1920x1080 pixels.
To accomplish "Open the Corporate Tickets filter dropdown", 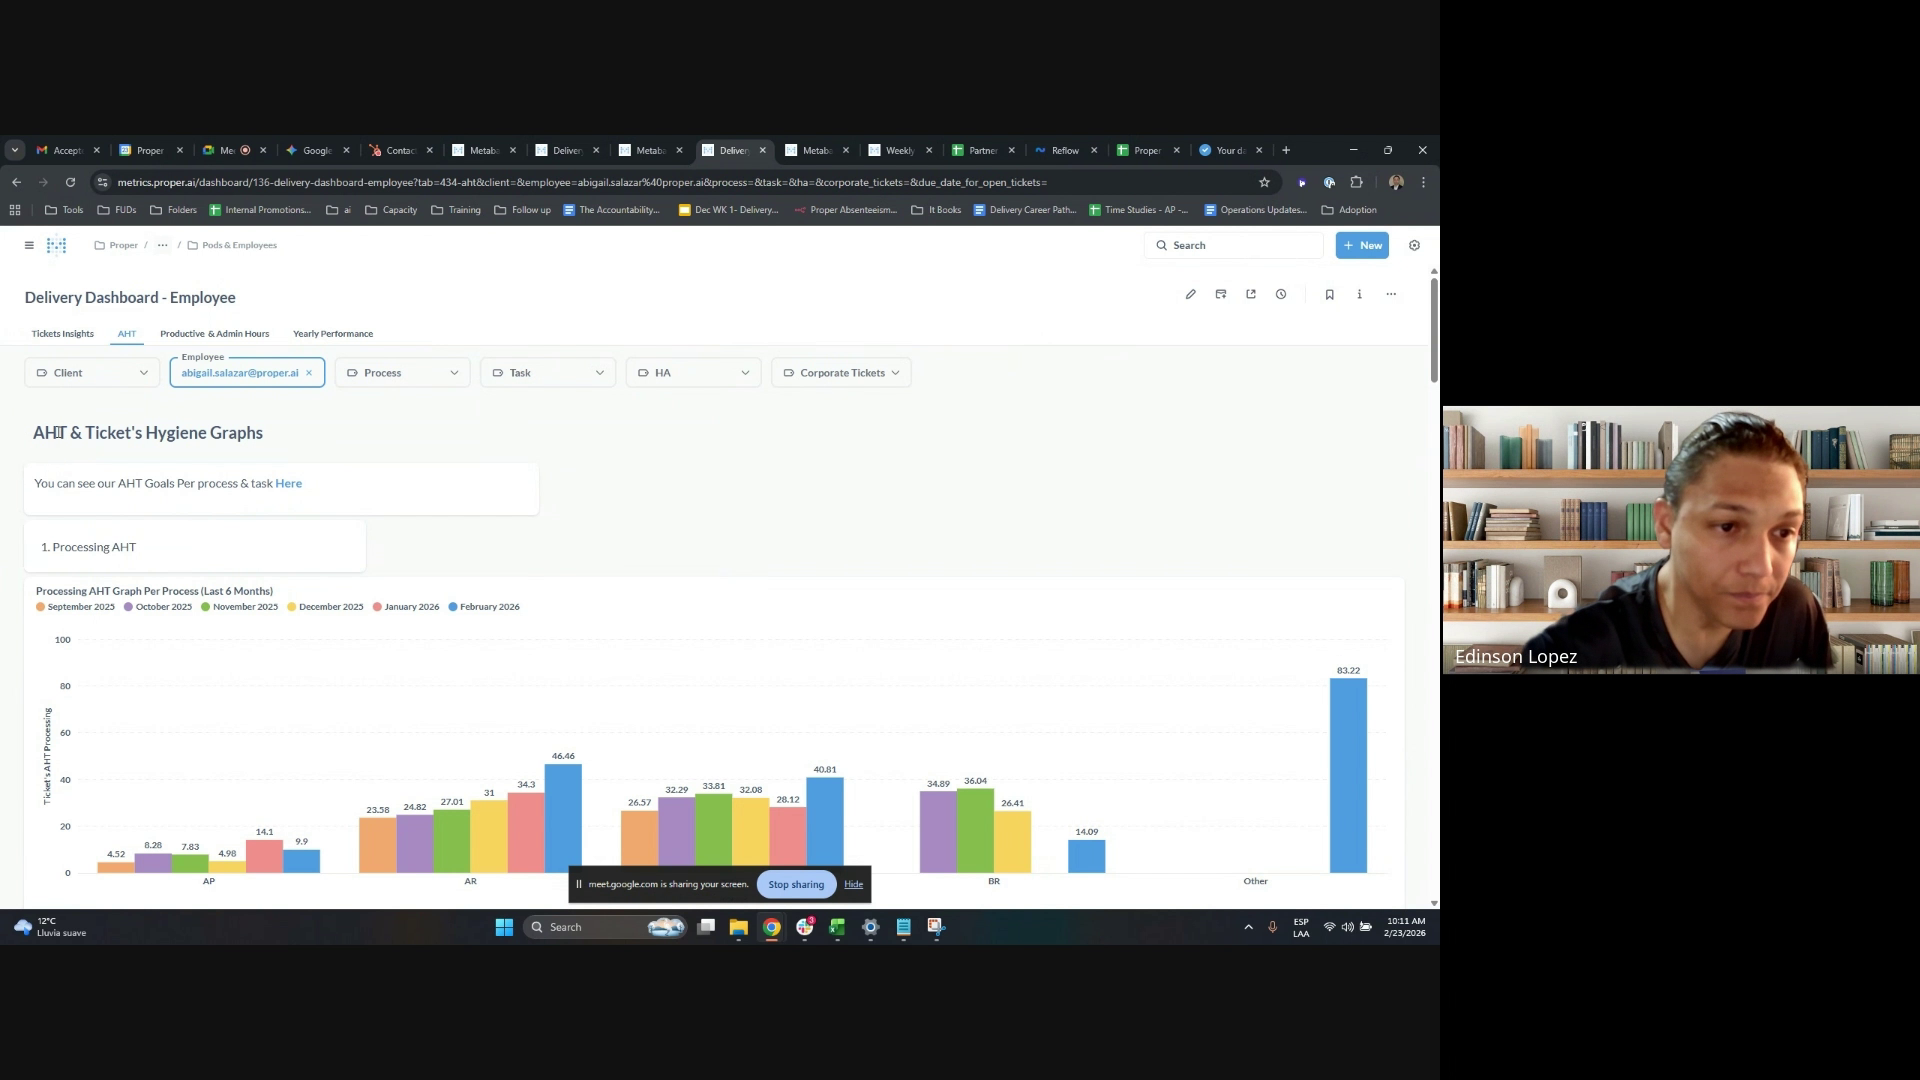I will coord(841,373).
